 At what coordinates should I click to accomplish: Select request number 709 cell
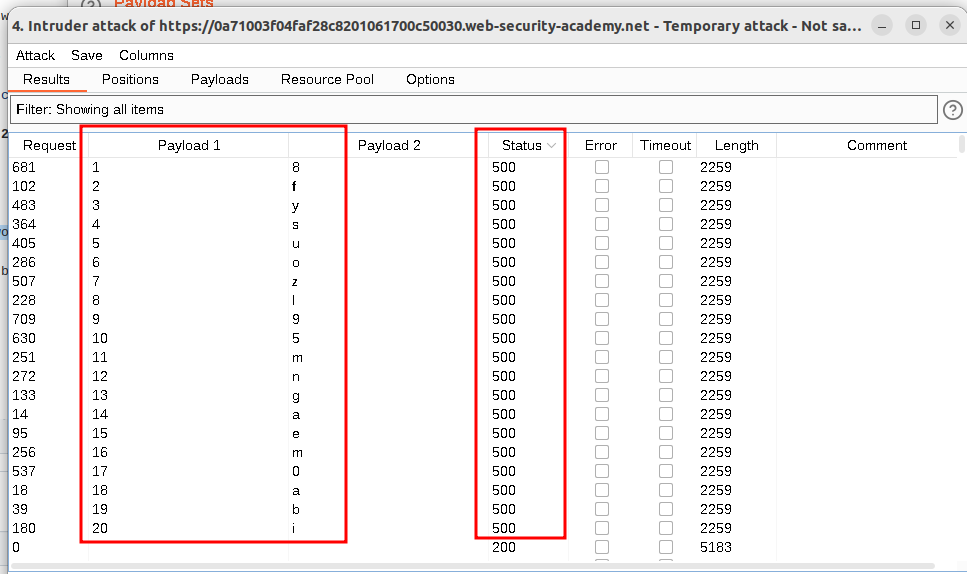pyautogui.click(x=24, y=319)
